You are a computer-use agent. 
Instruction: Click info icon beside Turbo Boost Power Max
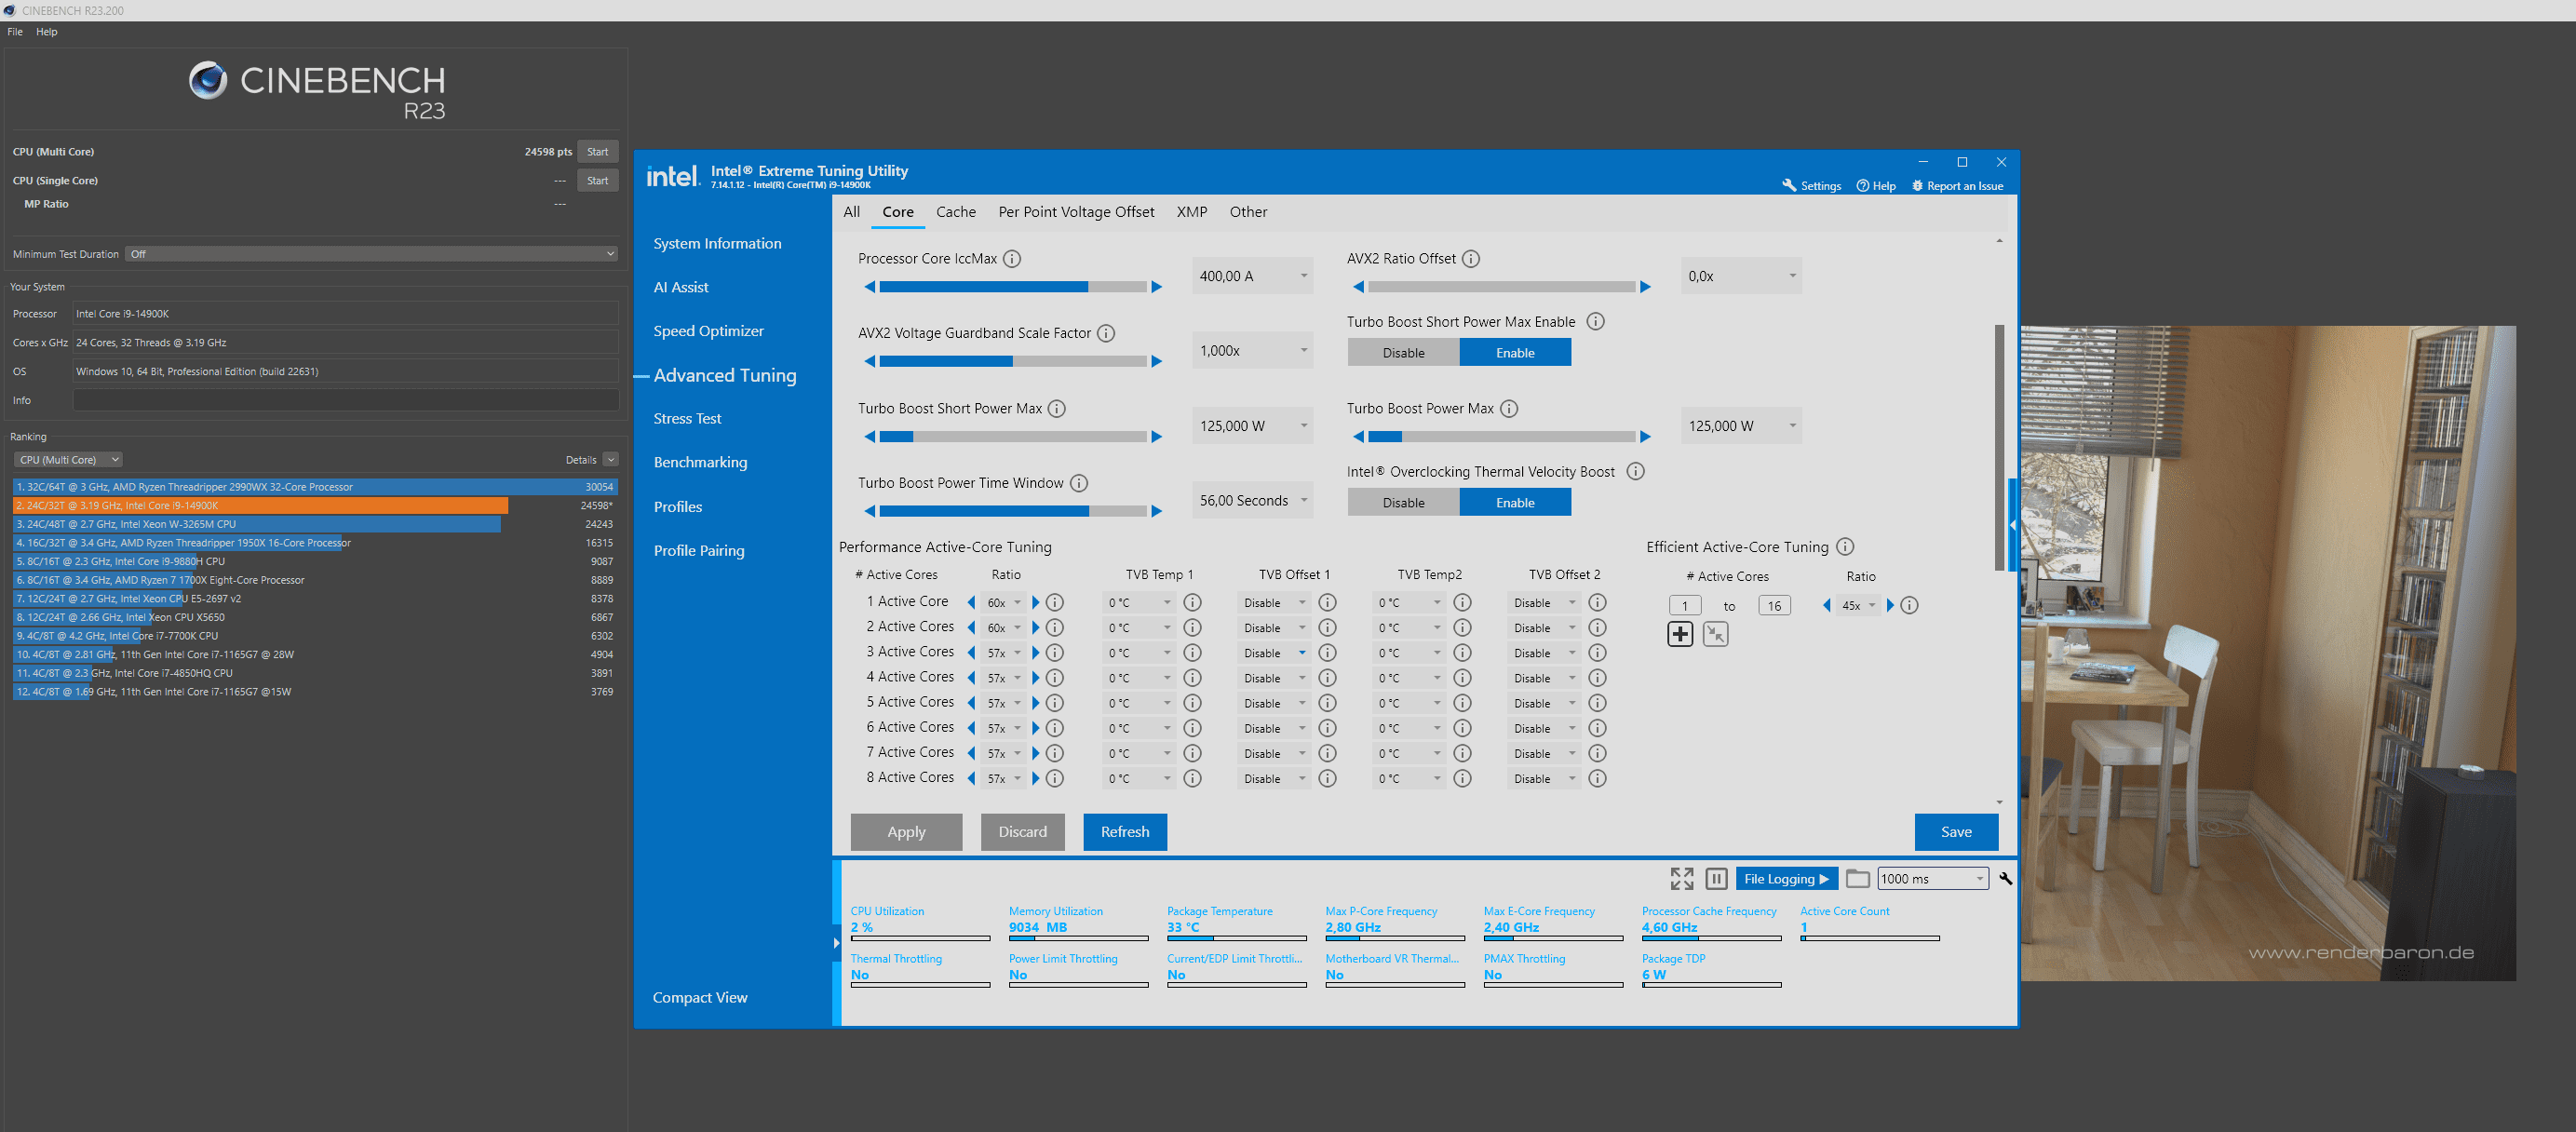(1510, 409)
